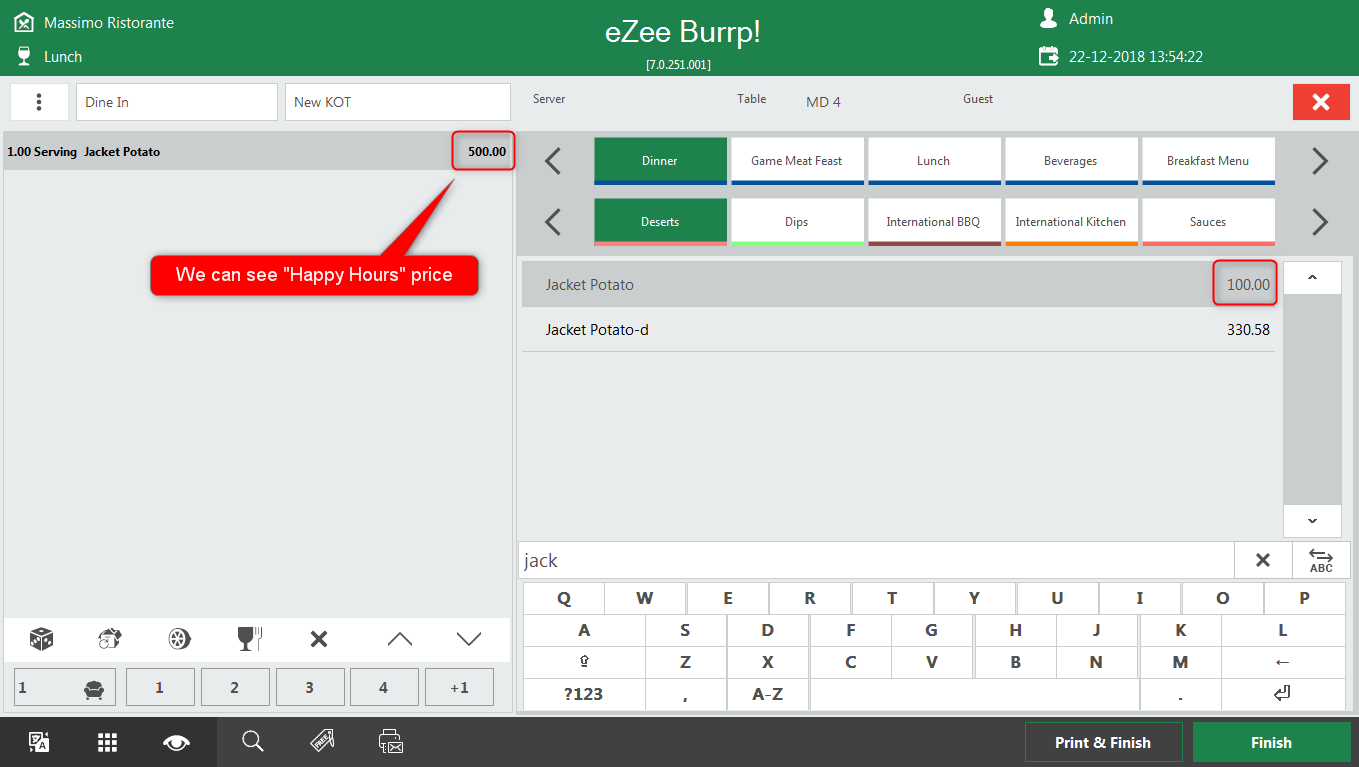Select the Dinner menu tab
Image resolution: width=1359 pixels, height=767 pixels.
[660, 161]
